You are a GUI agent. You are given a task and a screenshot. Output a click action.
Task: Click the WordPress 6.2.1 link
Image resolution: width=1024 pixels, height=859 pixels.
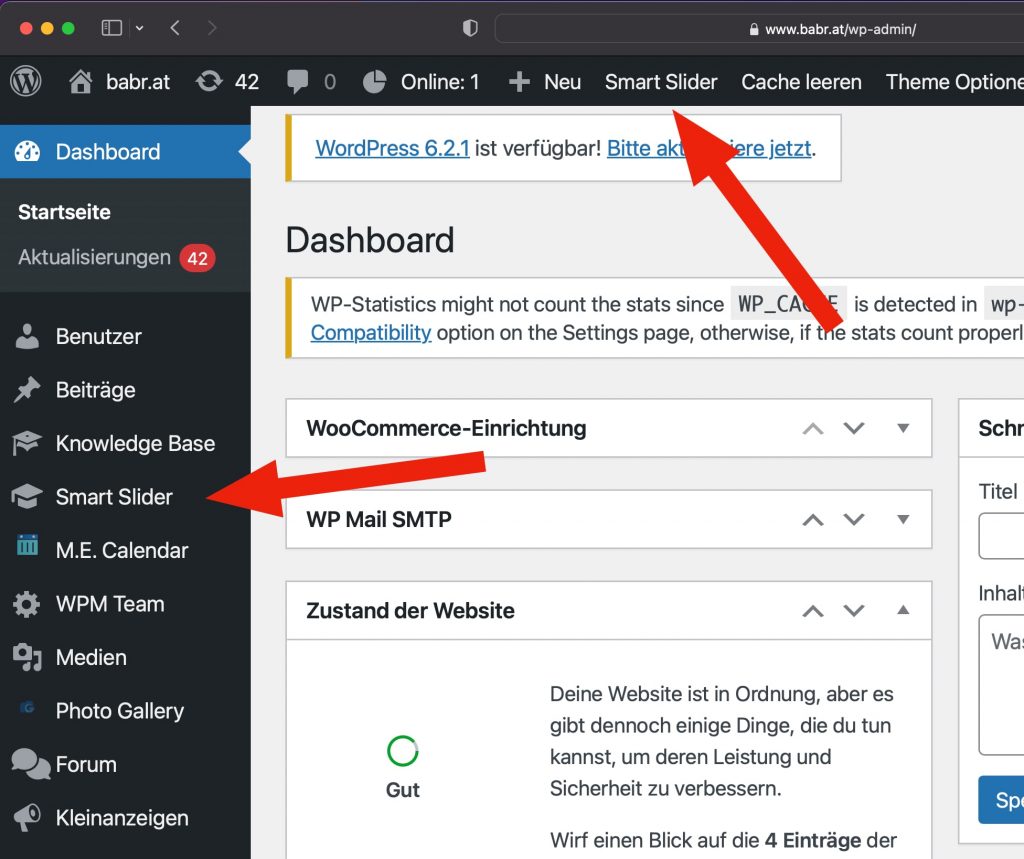click(392, 149)
